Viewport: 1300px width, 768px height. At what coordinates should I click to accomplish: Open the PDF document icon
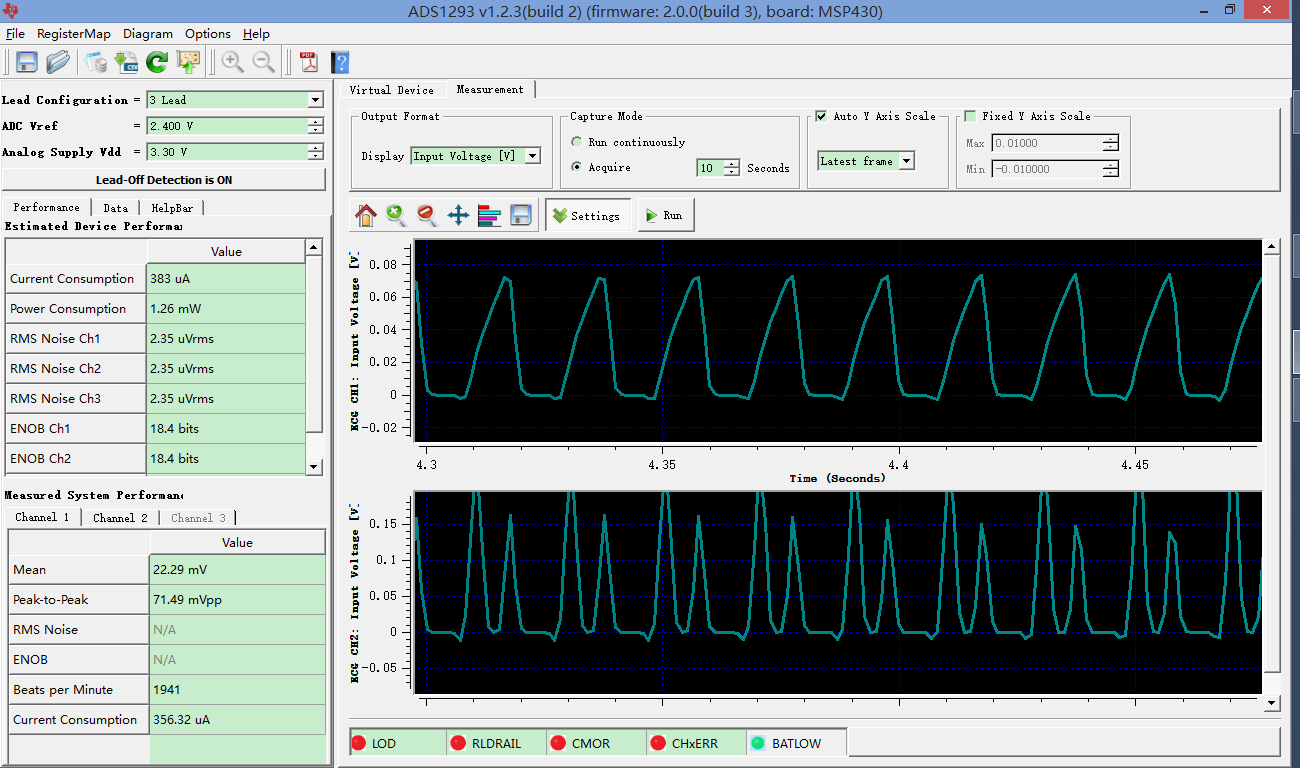point(309,62)
